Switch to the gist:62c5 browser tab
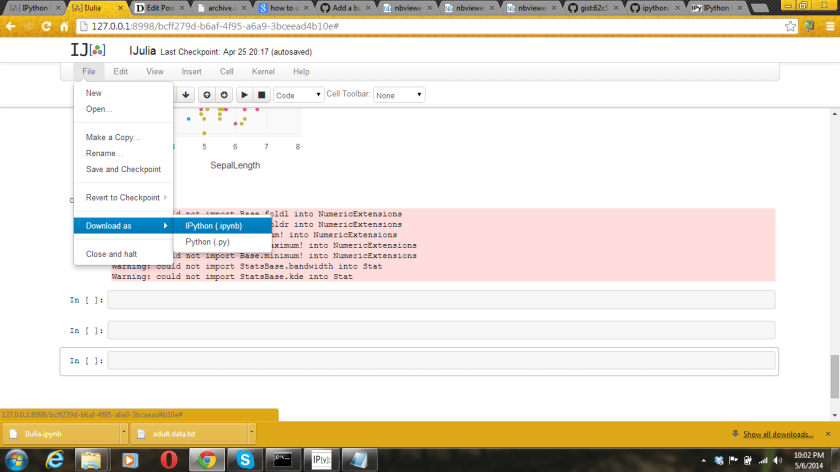 coord(595,8)
